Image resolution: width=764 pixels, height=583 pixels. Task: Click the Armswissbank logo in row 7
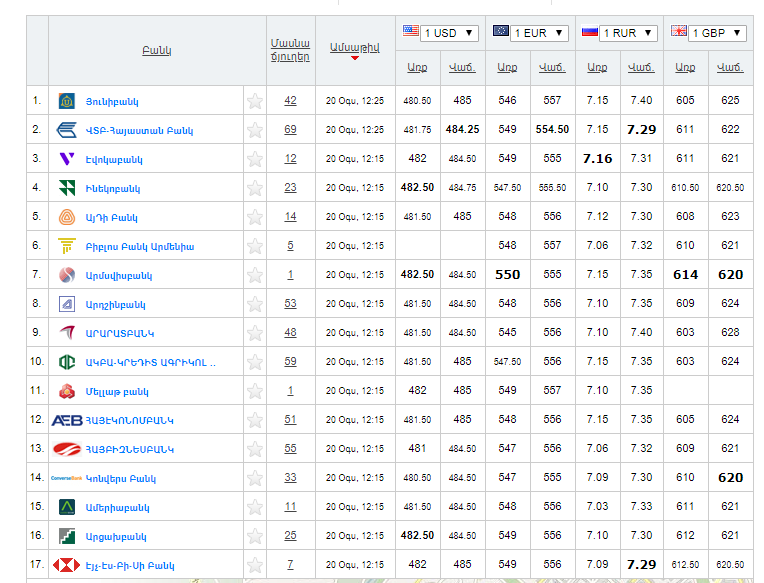click(67, 275)
